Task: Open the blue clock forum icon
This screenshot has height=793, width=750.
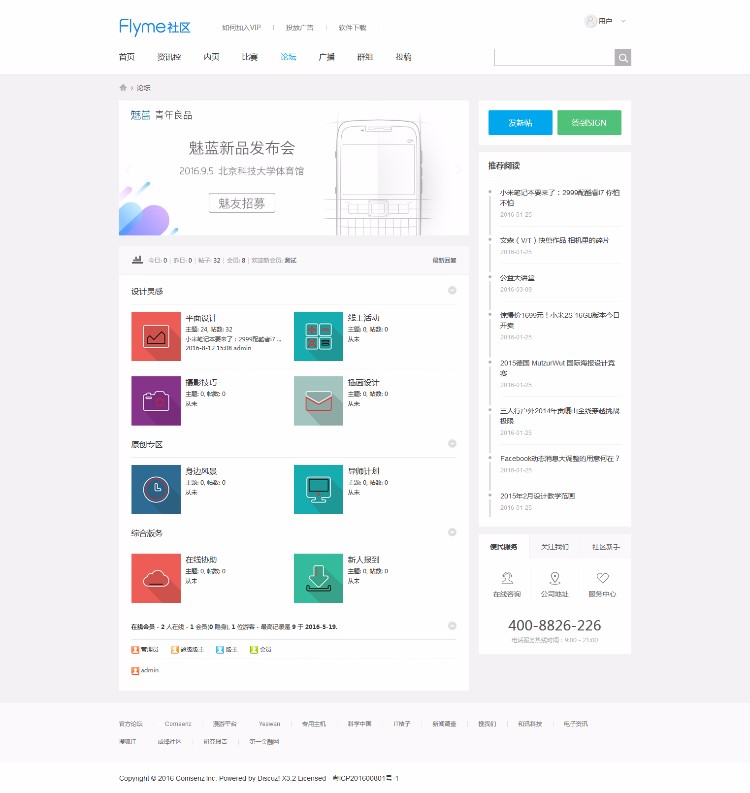Action: tap(156, 490)
